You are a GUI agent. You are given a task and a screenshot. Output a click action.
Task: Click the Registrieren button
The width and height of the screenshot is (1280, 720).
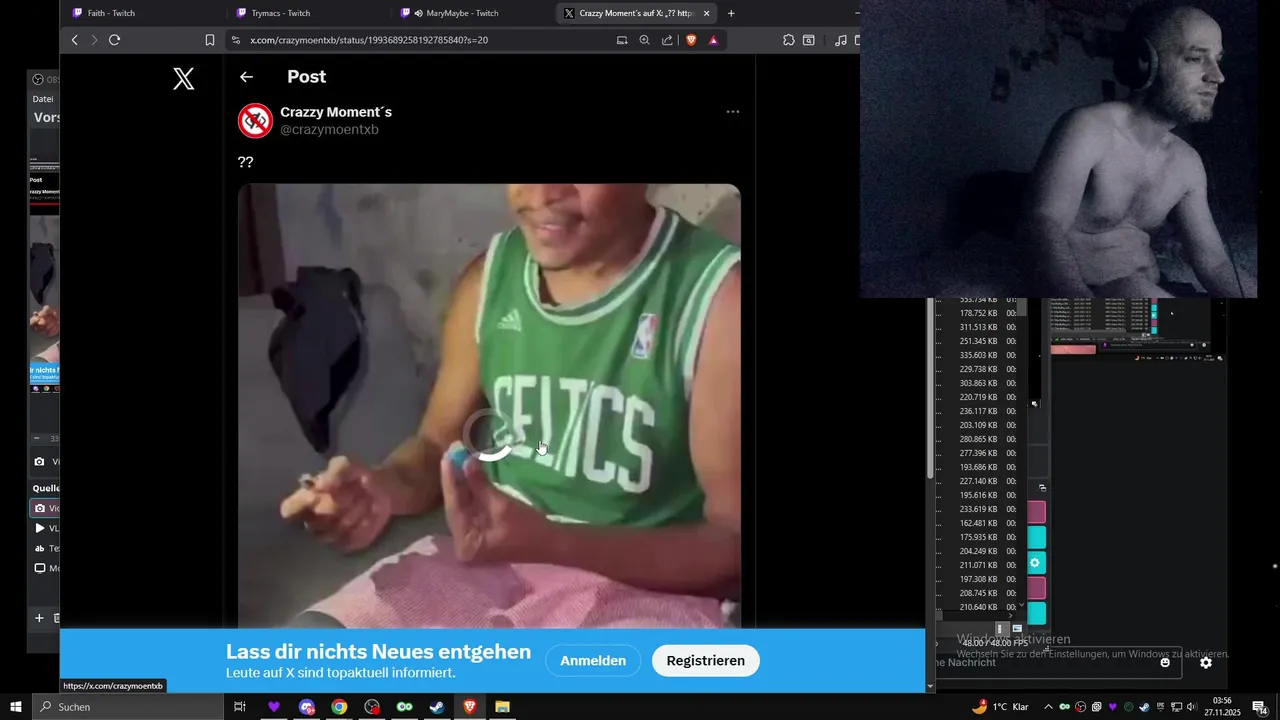pyautogui.click(x=706, y=661)
